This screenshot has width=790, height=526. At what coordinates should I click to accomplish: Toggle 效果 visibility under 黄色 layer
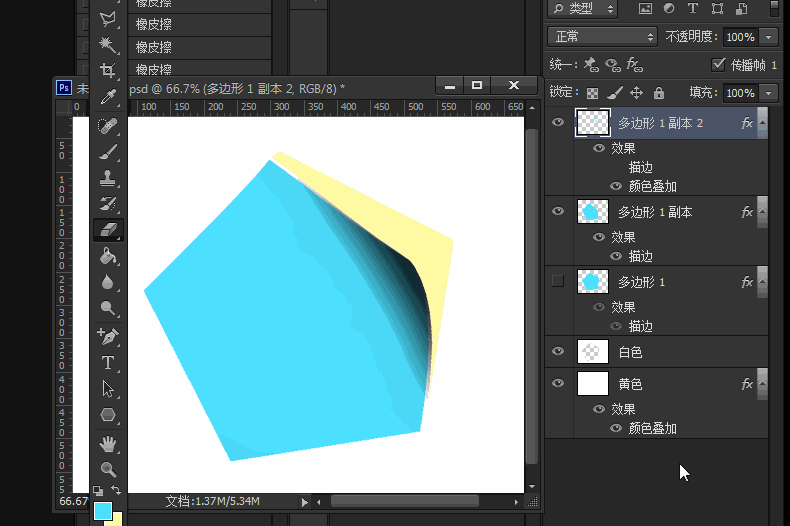[x=599, y=409]
